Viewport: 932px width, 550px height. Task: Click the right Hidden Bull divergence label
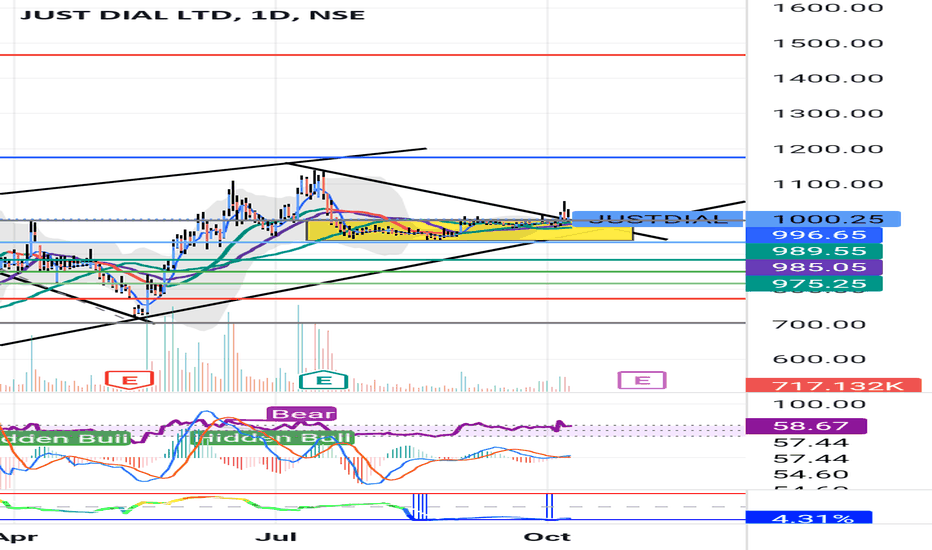point(272,438)
